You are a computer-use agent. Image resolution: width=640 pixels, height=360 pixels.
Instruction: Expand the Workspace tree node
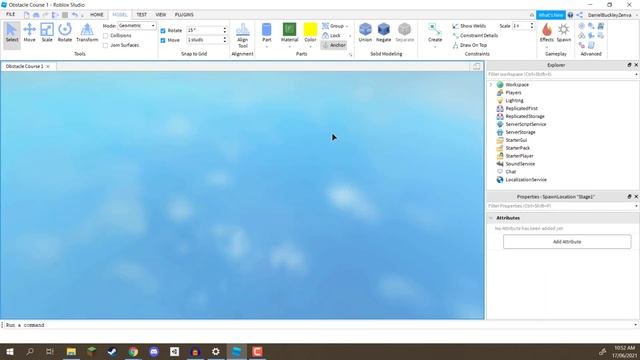[491, 84]
